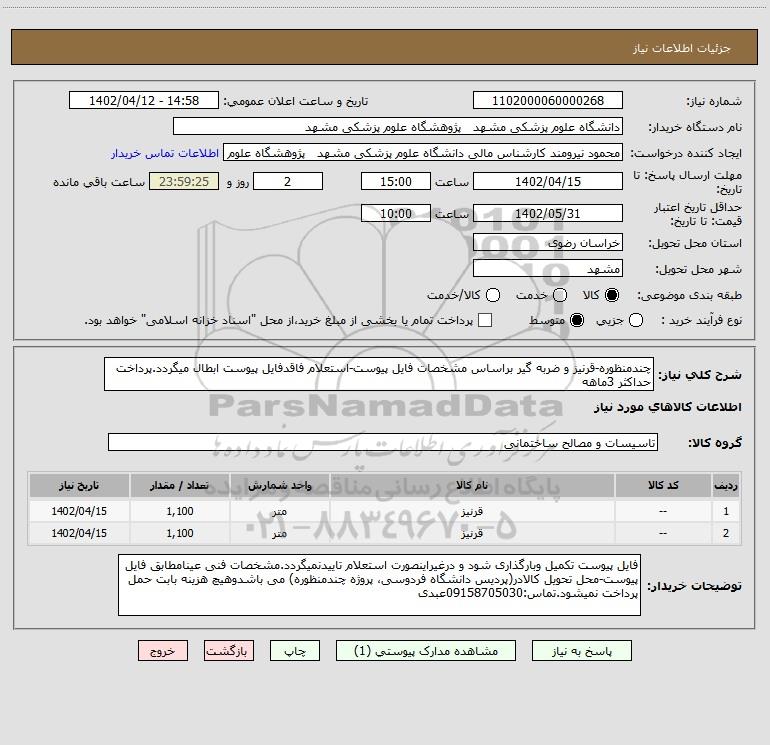The image size is (770, 745).
Task: Click the نام کالا column header
Action: point(472,485)
